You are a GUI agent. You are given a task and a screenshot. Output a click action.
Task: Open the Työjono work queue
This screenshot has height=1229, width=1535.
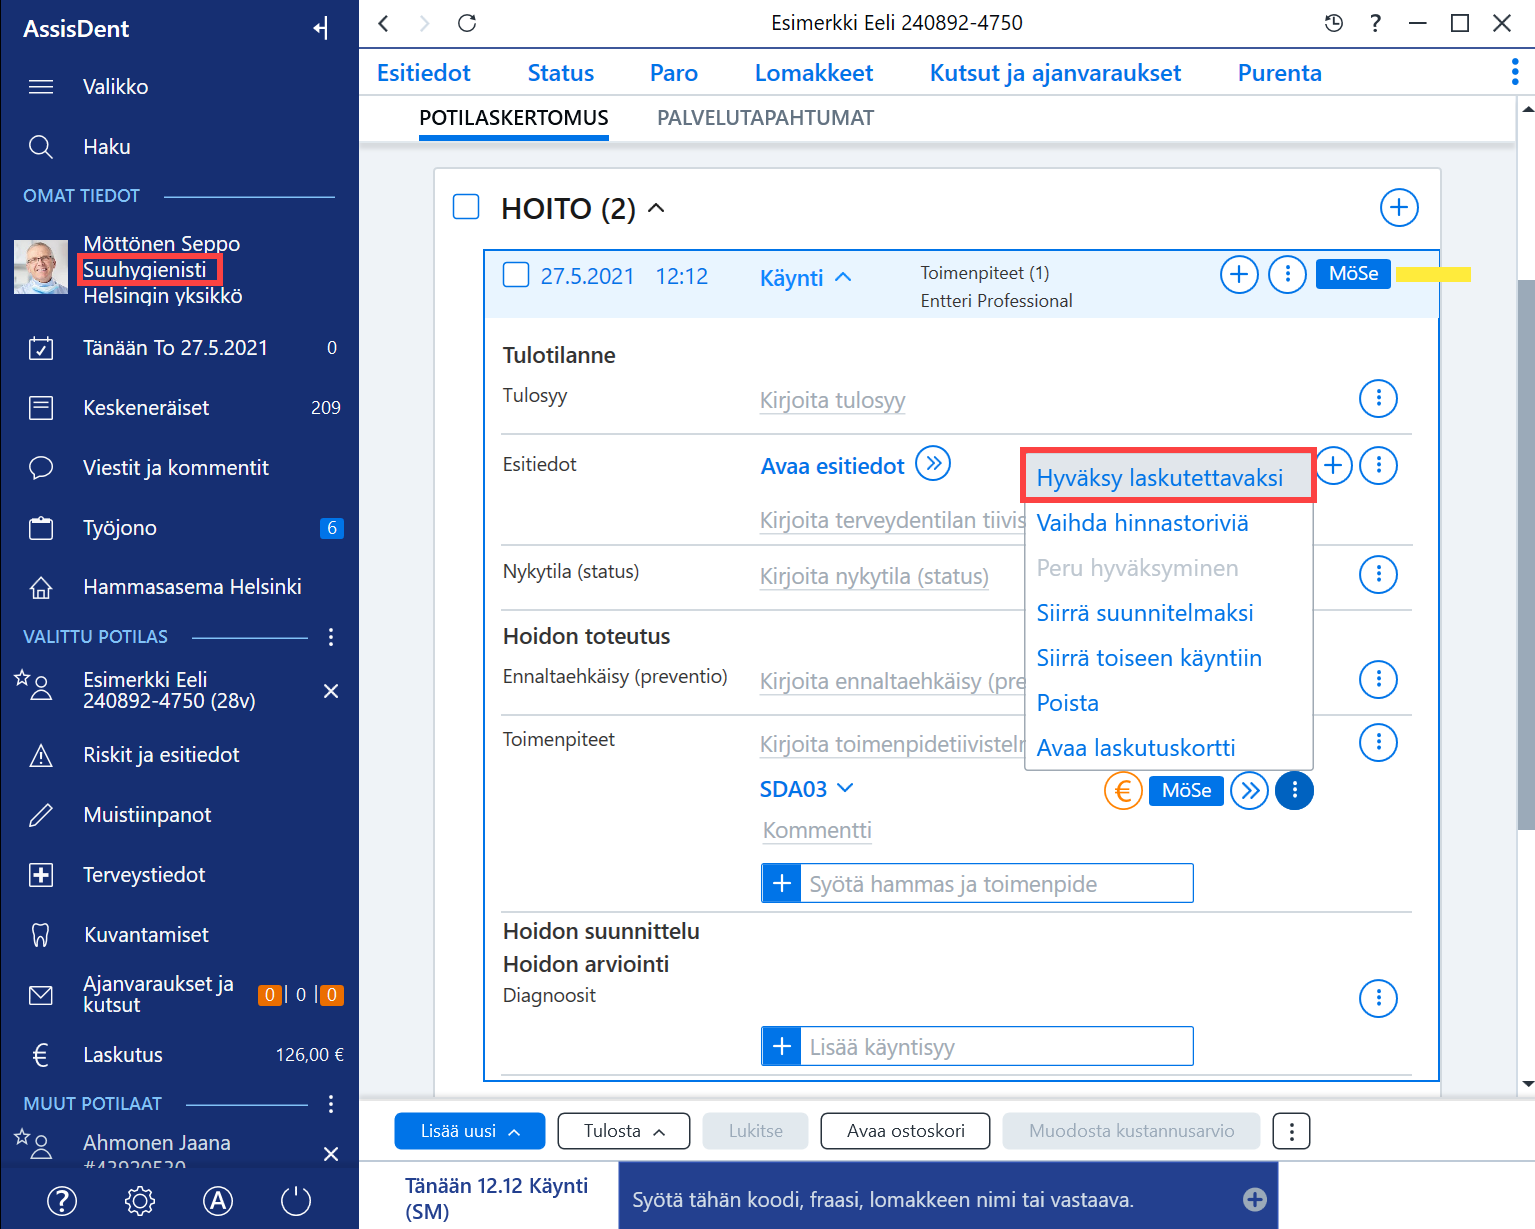click(120, 528)
